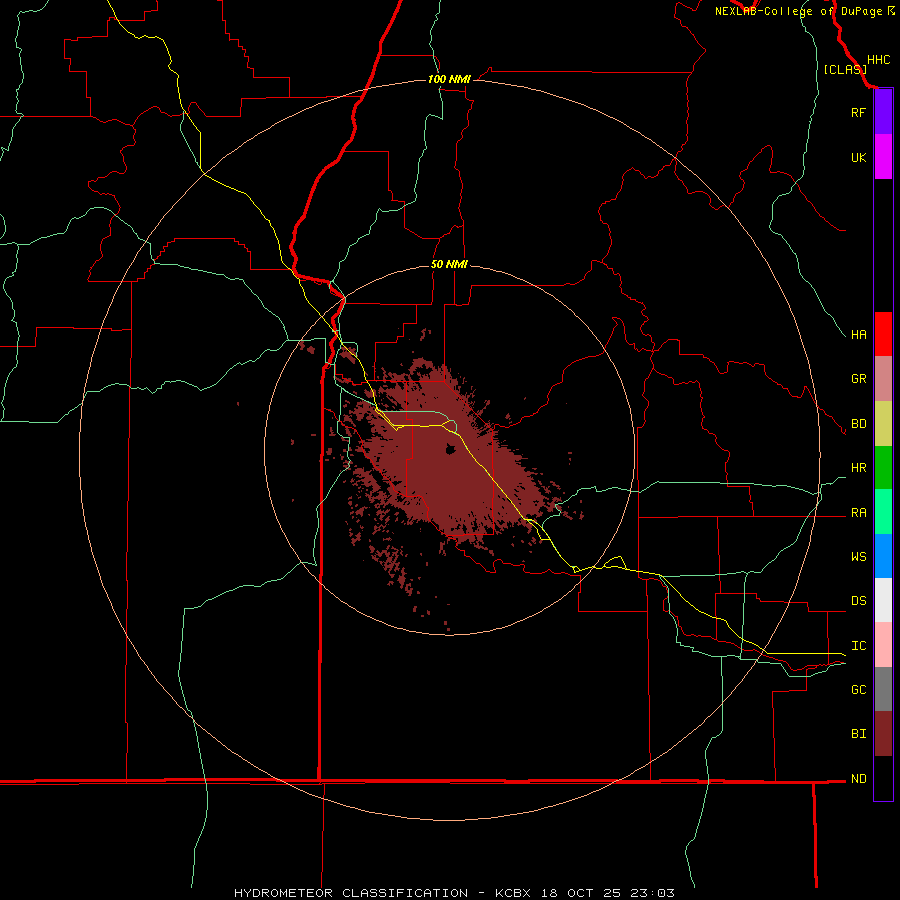Screen dimensions: 900x900
Task: Click the WS blue legend swatch
Action: coord(883,556)
